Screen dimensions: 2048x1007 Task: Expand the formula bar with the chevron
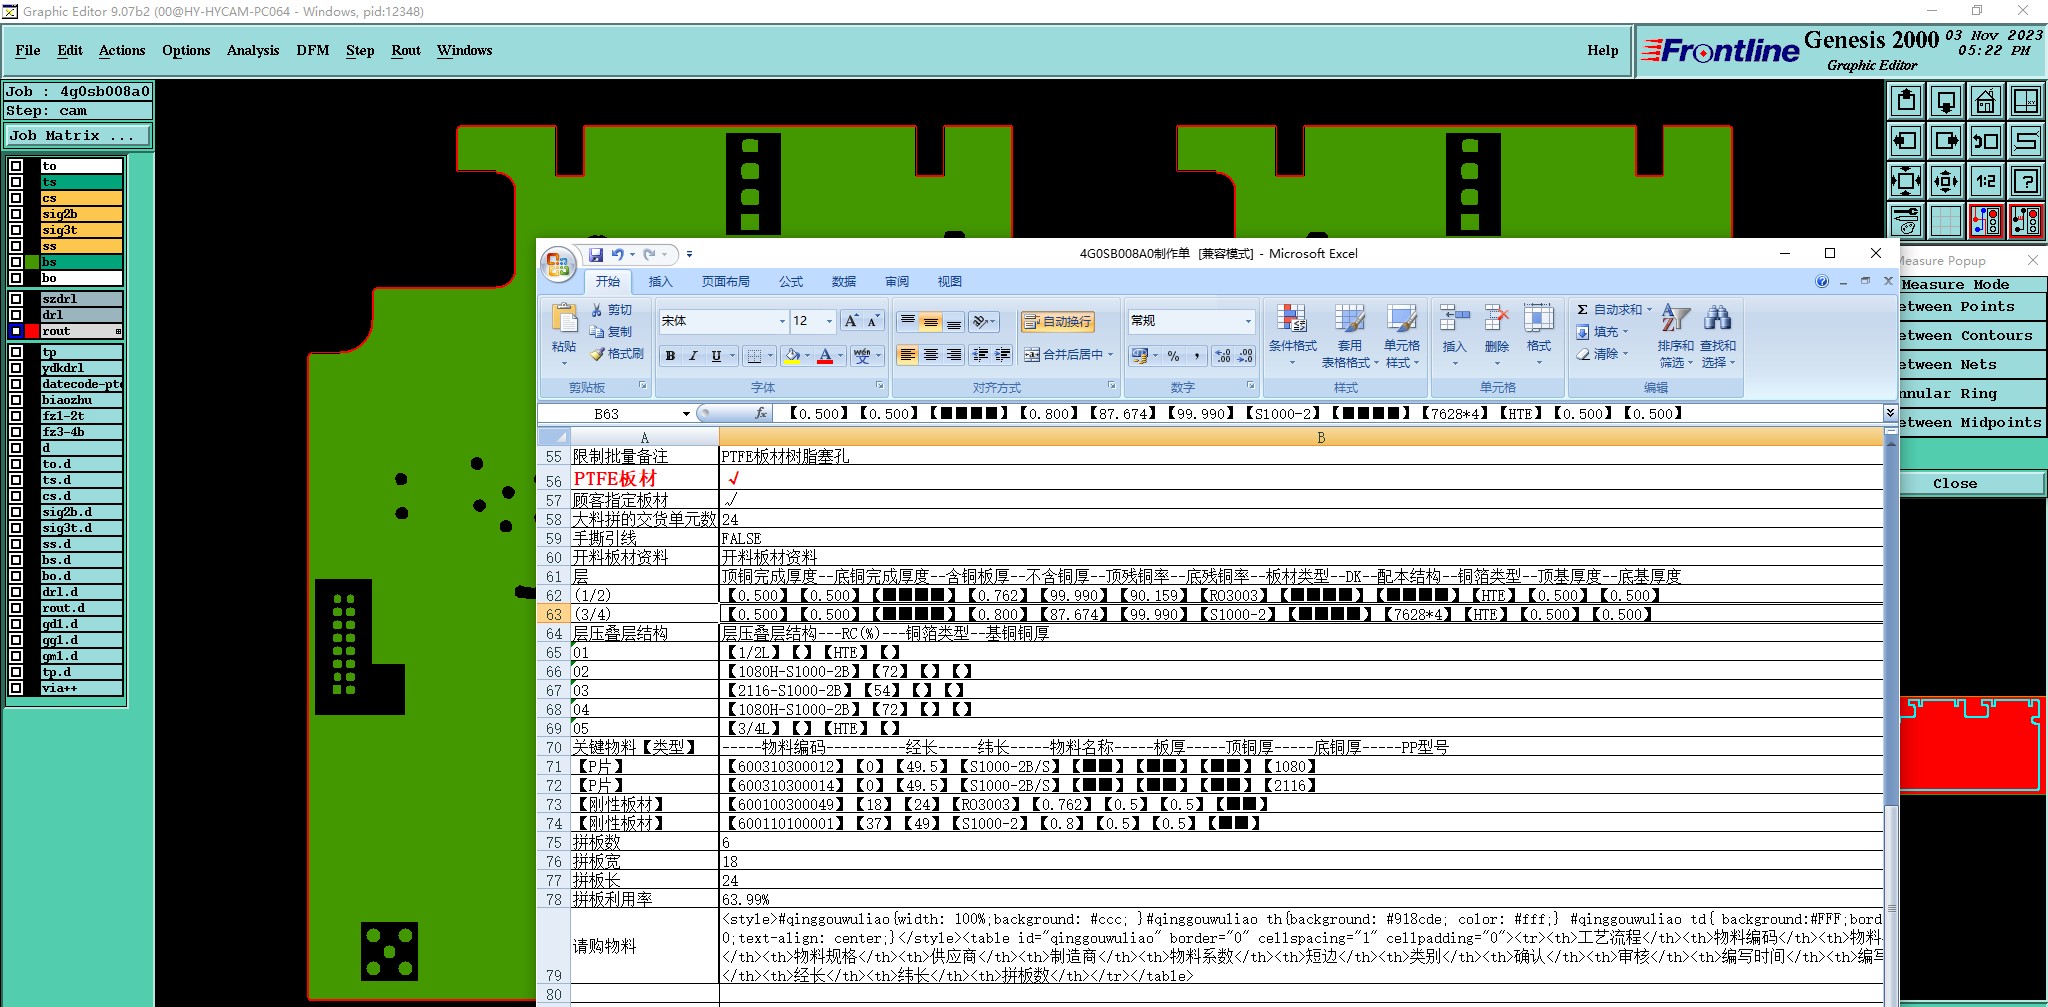coord(1890,412)
